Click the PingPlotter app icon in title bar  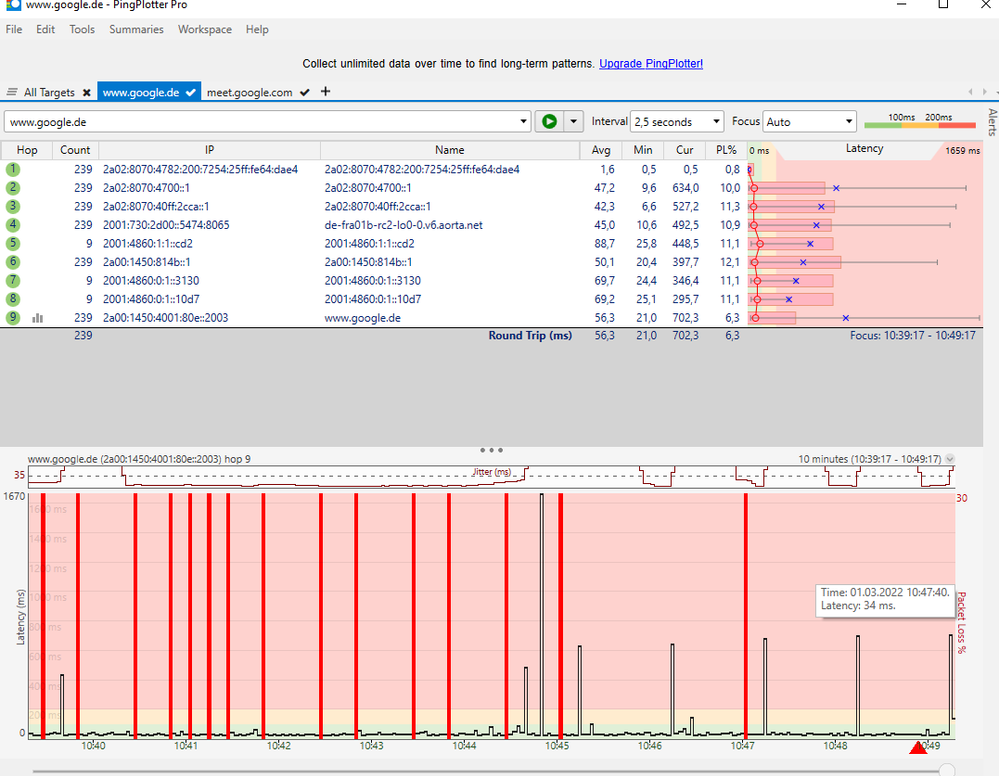(x=13, y=4)
